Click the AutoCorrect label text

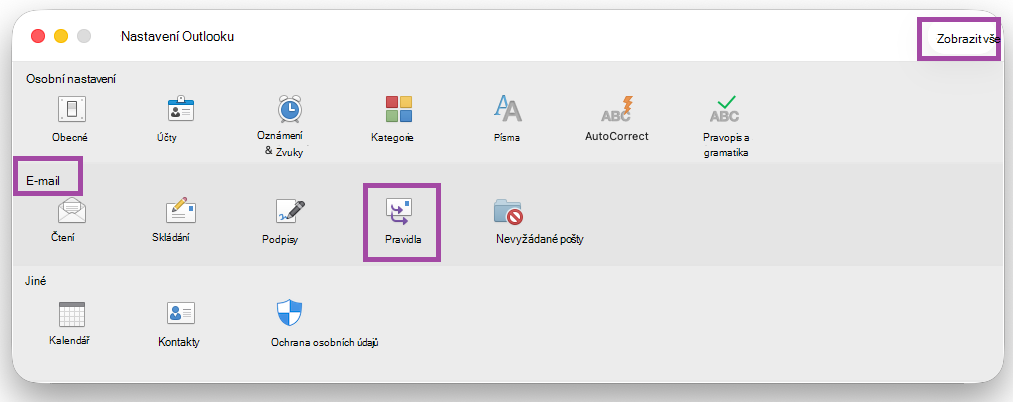point(616,136)
